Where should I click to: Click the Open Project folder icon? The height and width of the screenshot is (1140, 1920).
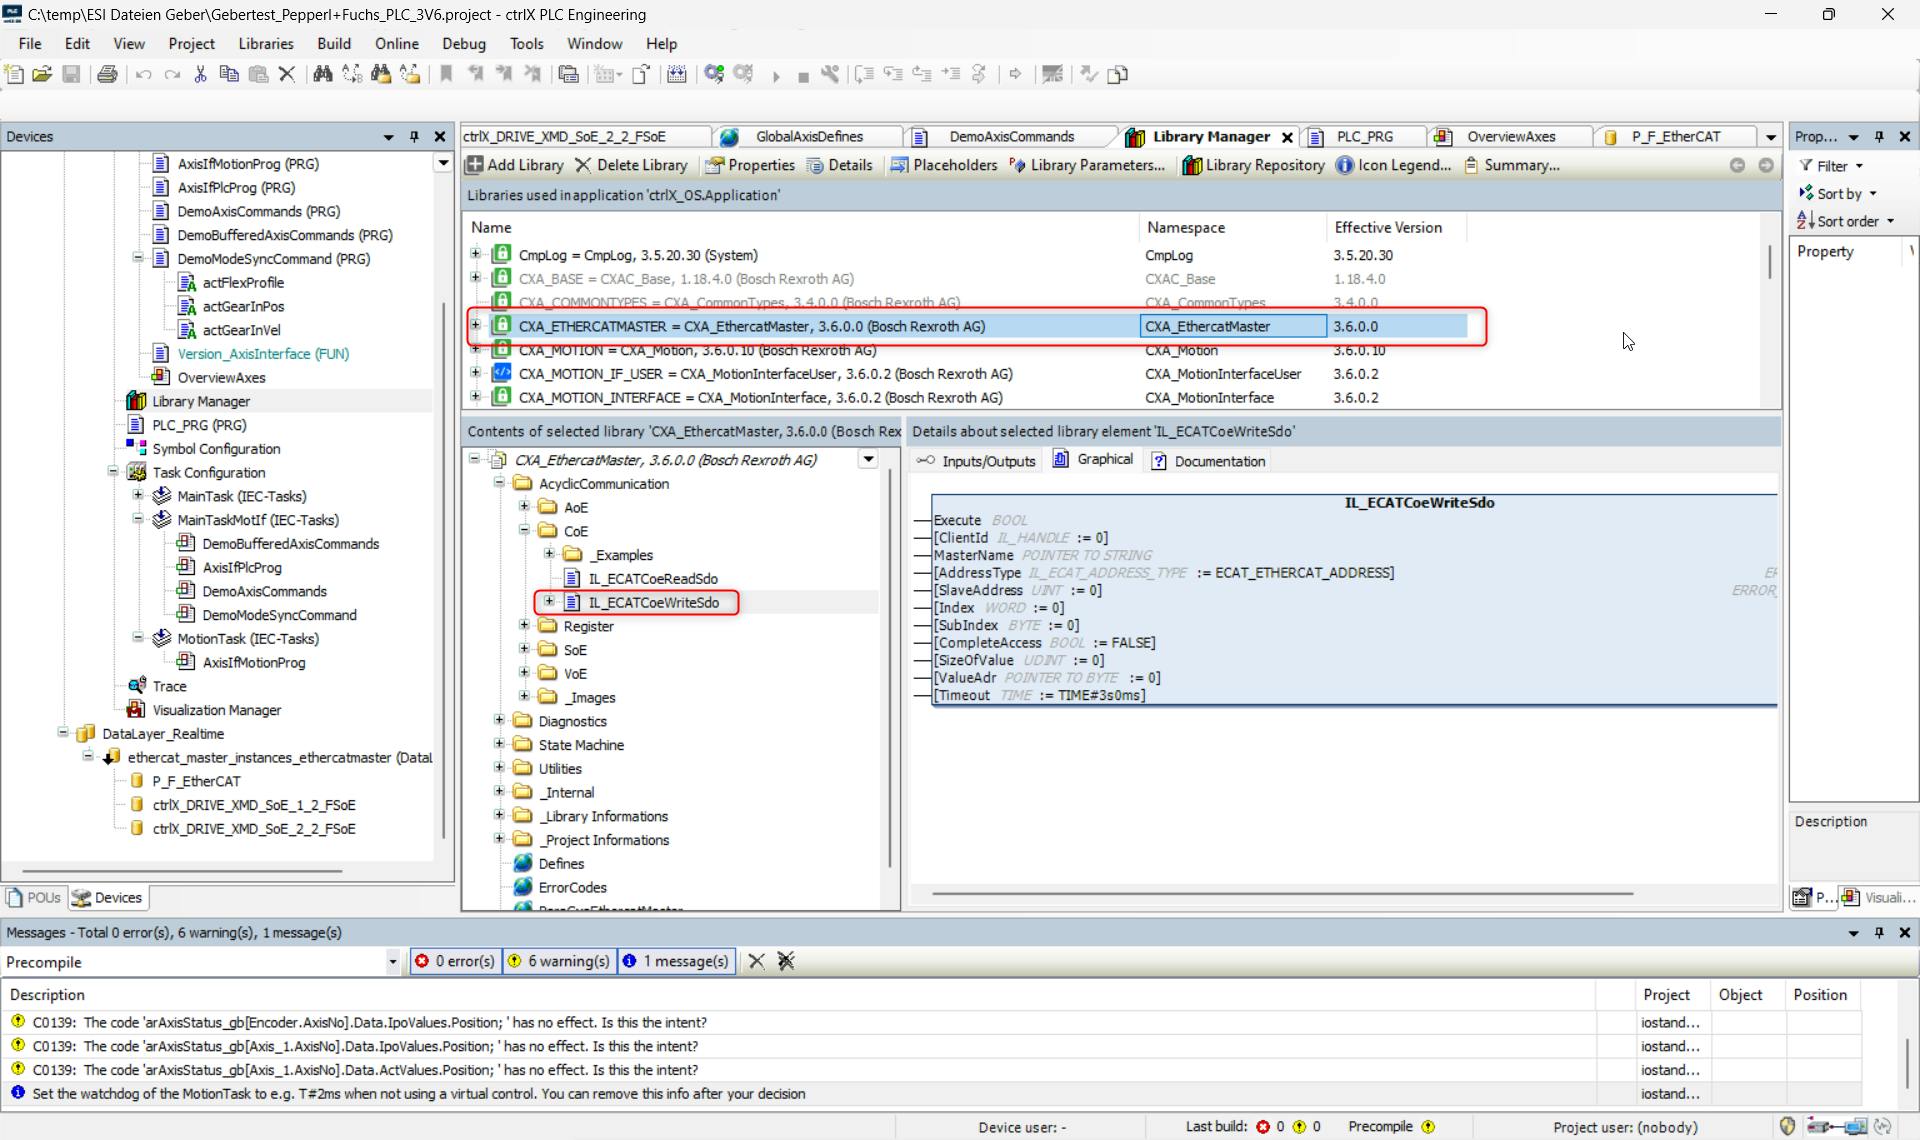42,74
